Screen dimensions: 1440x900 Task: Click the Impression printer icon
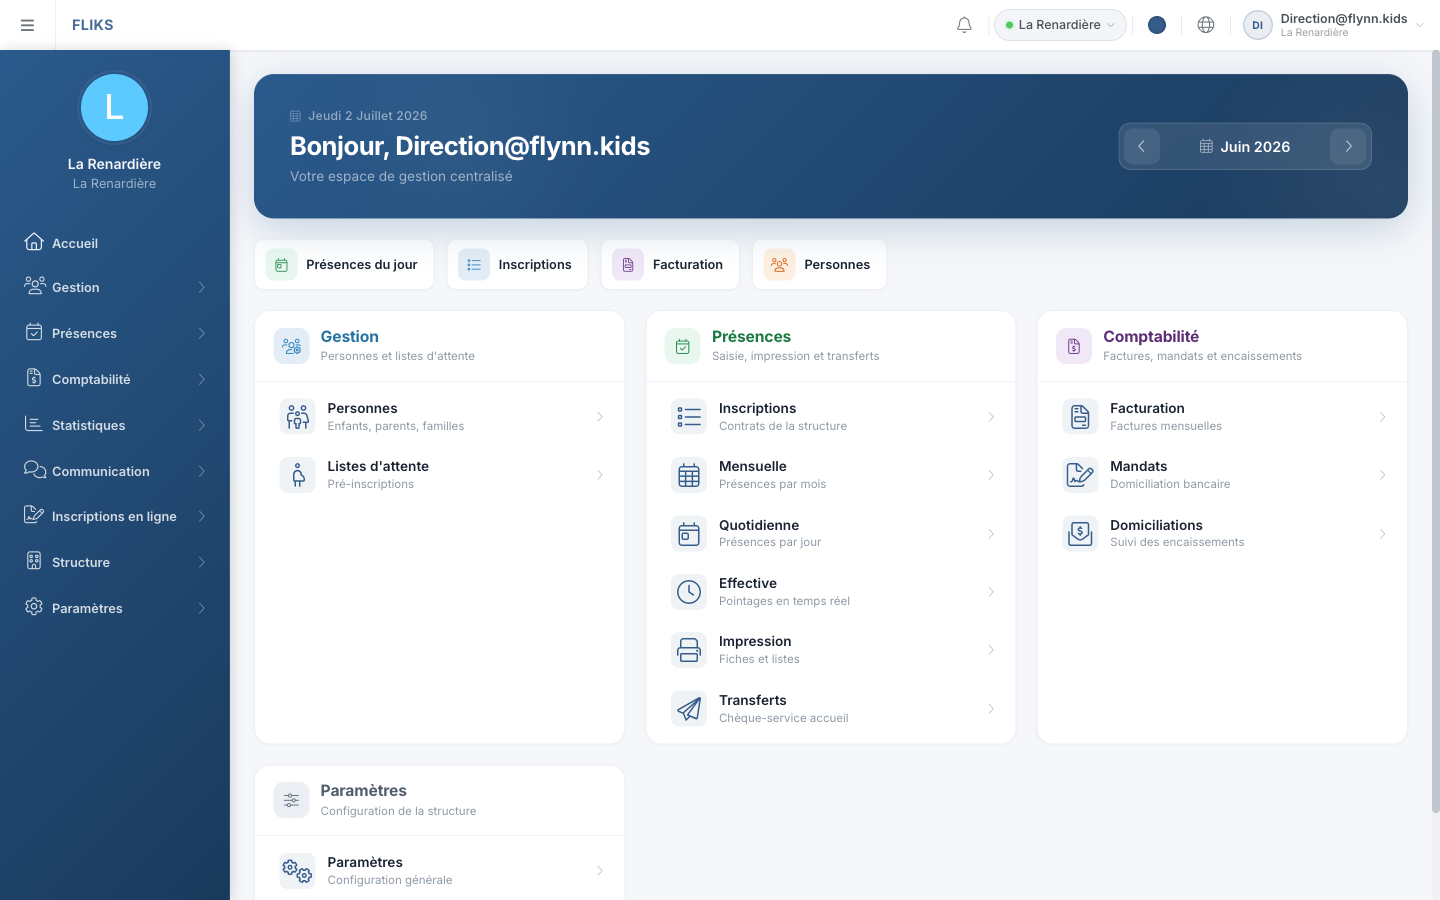click(x=689, y=650)
